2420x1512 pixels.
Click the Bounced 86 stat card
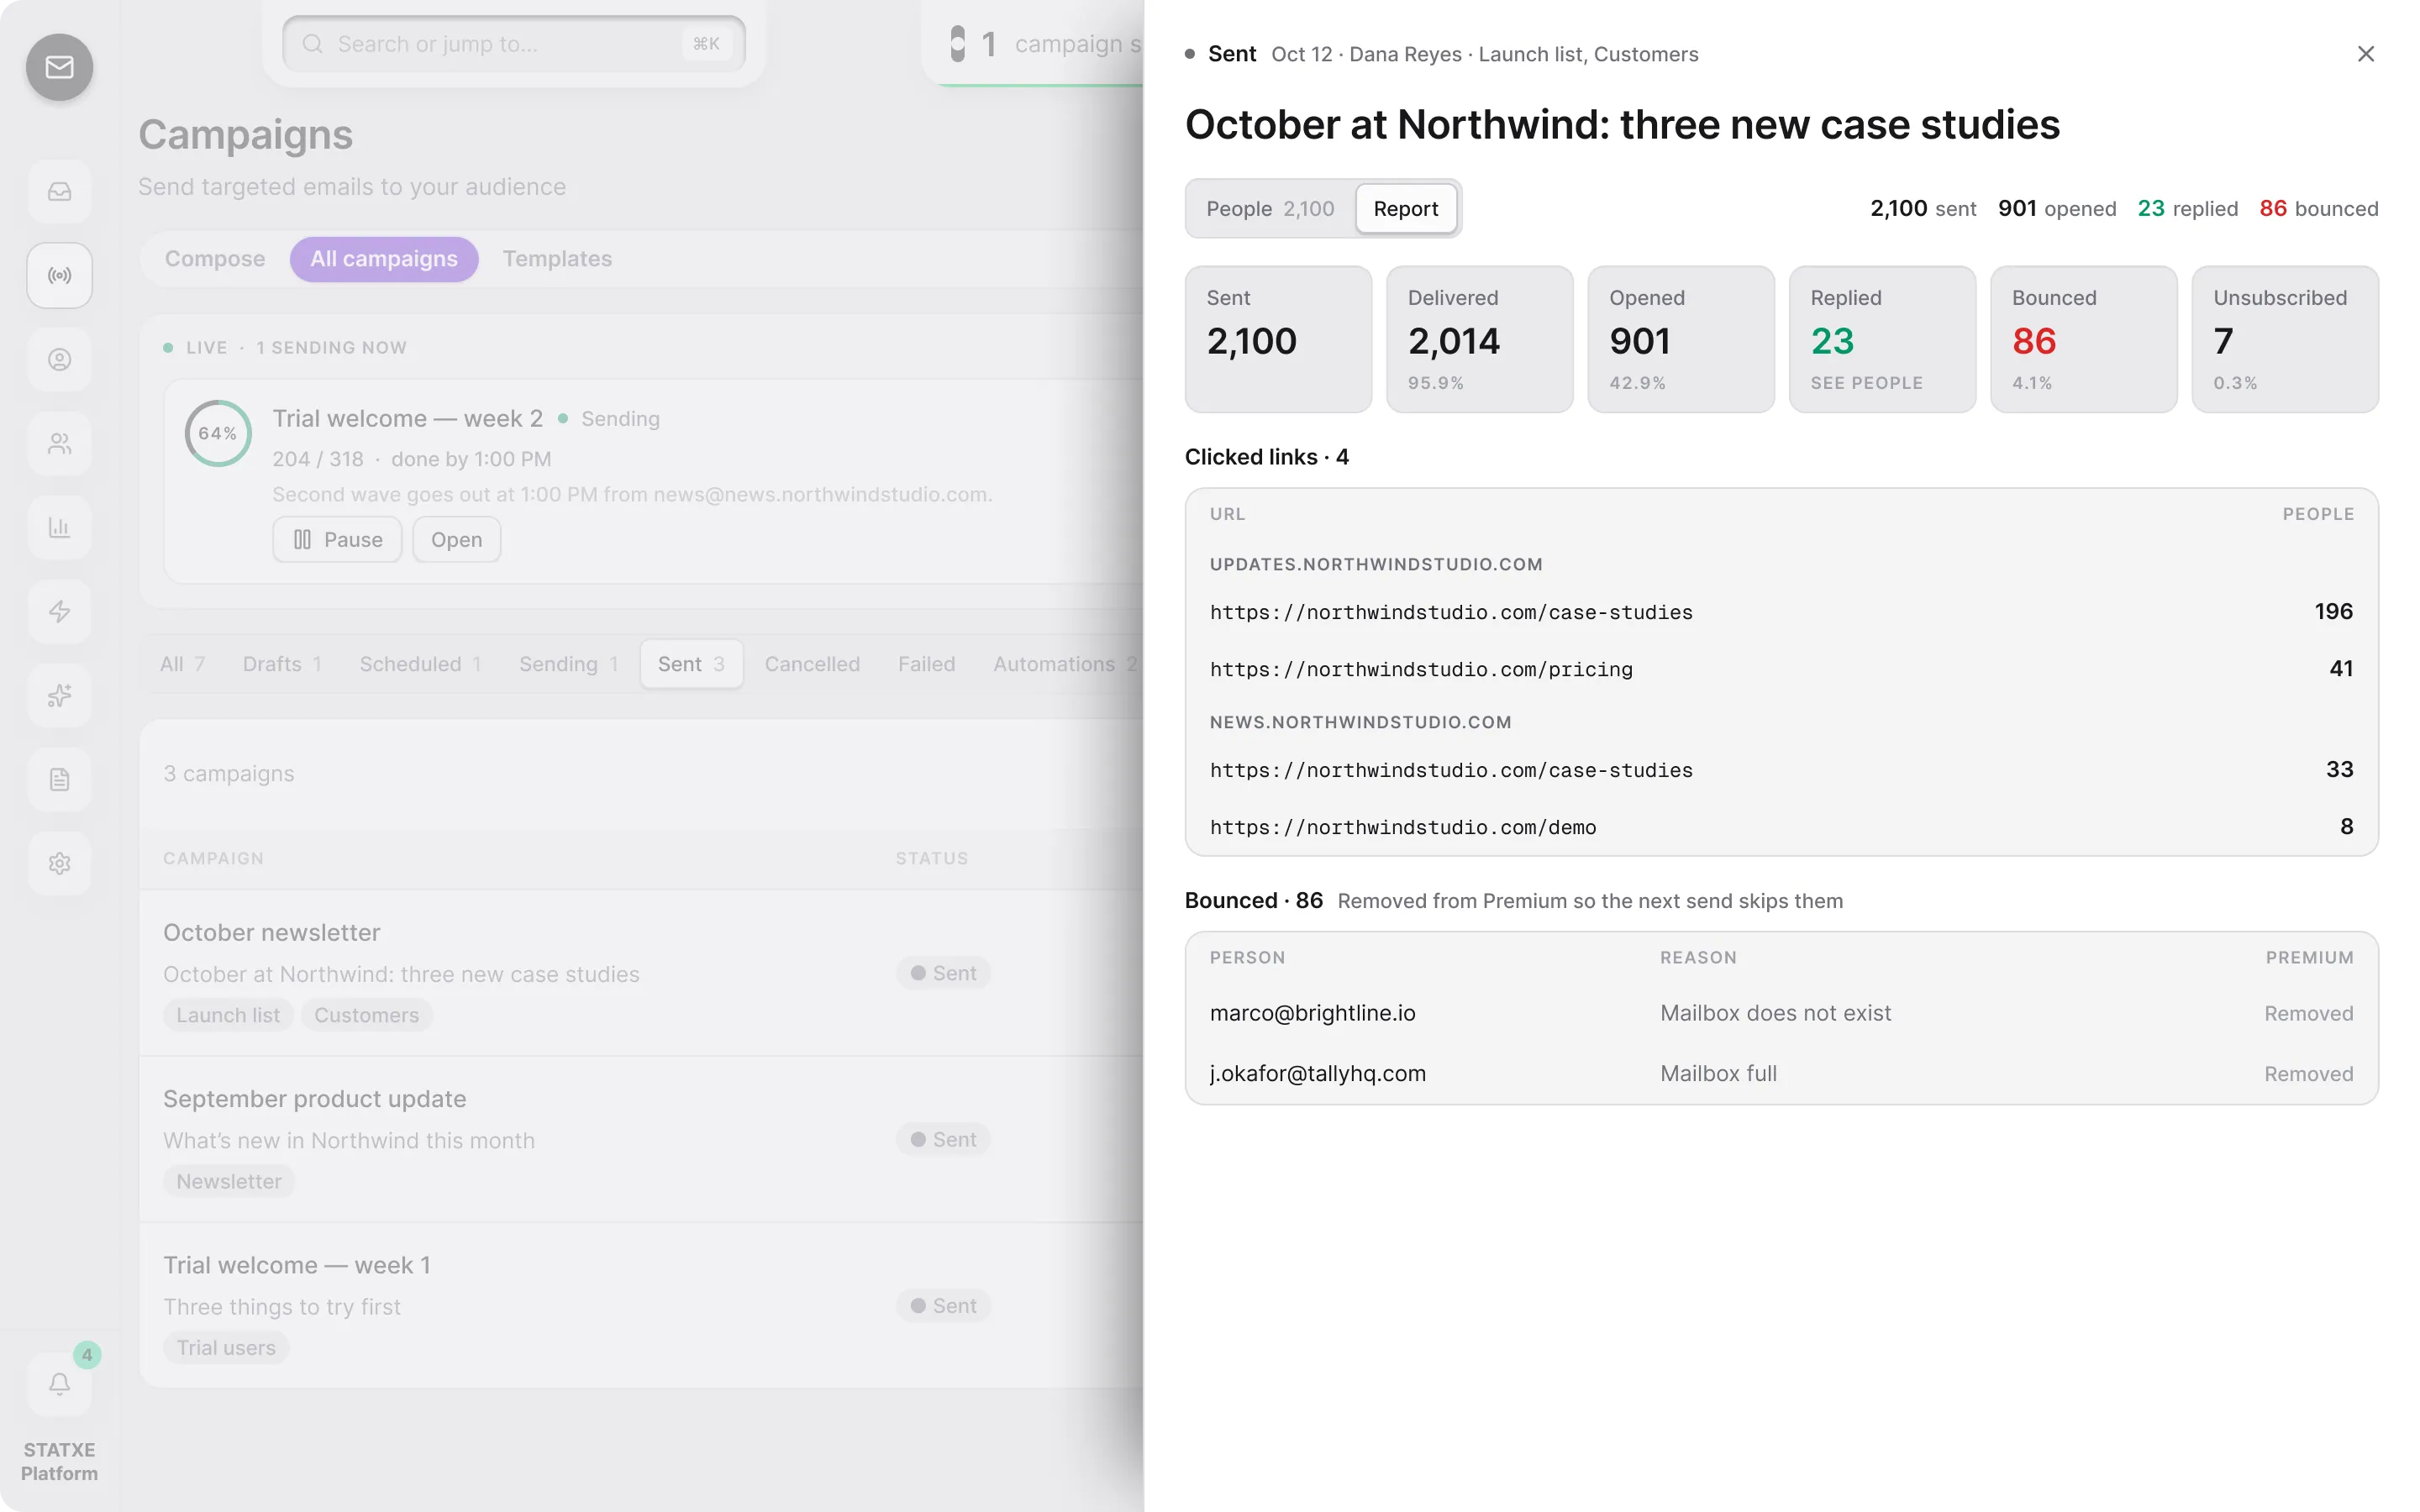pos(2083,339)
